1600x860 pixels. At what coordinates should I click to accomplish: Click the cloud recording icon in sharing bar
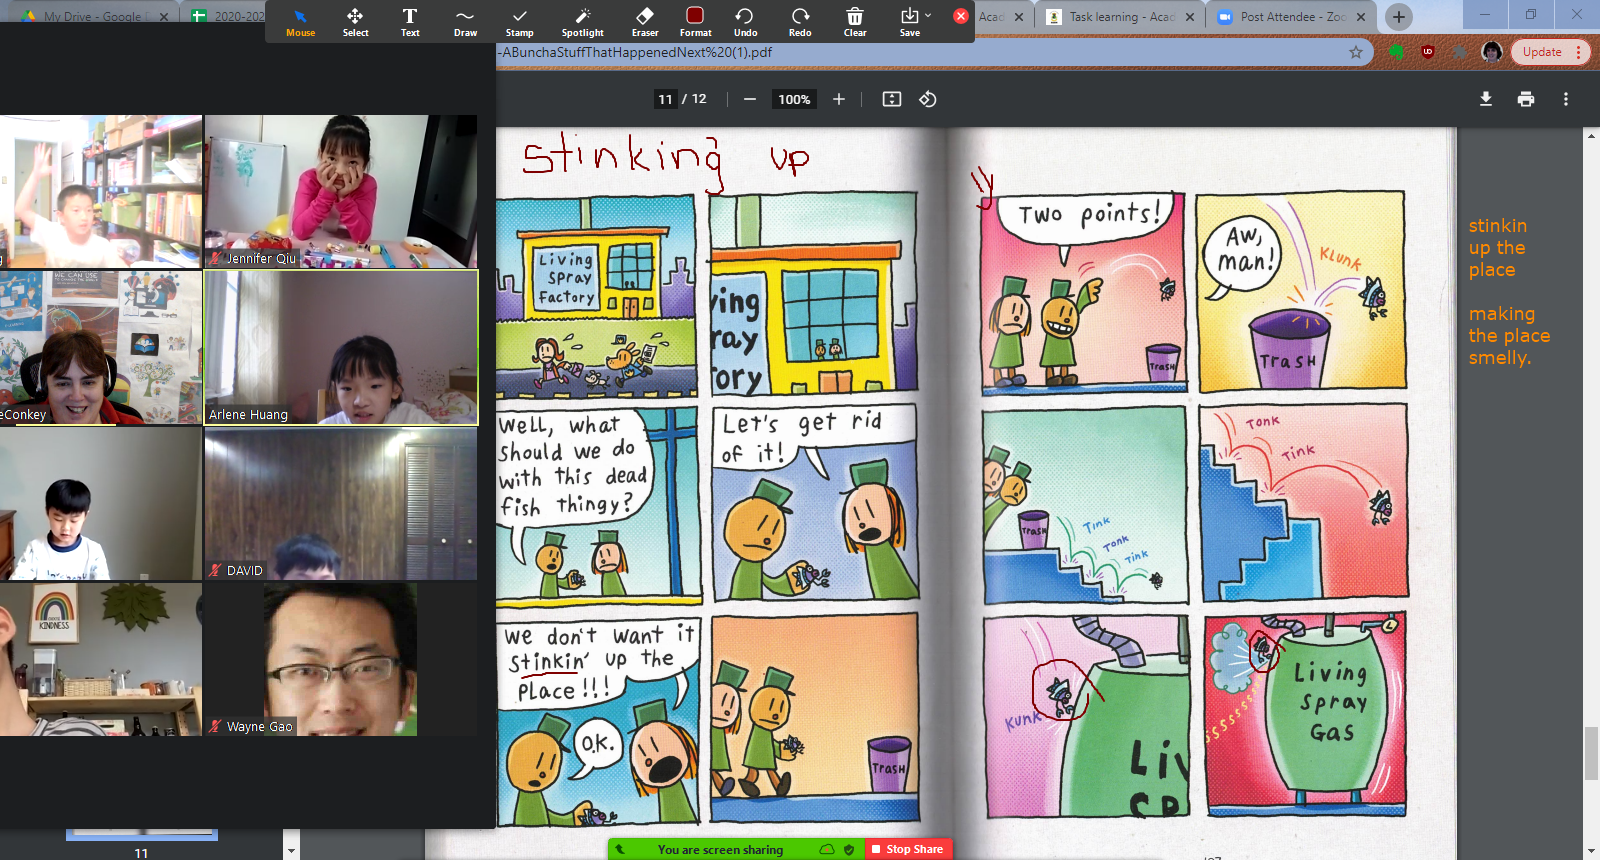pyautogui.click(x=827, y=849)
